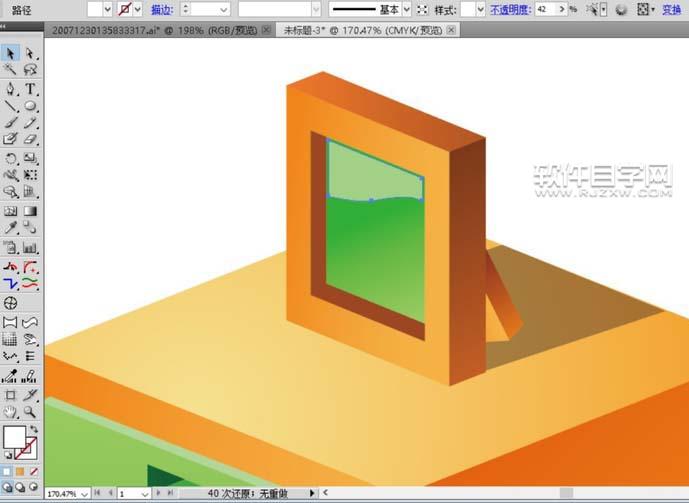This screenshot has width=689, height=503.
Task: Open the brush definition dropdown
Action: click(x=316, y=9)
